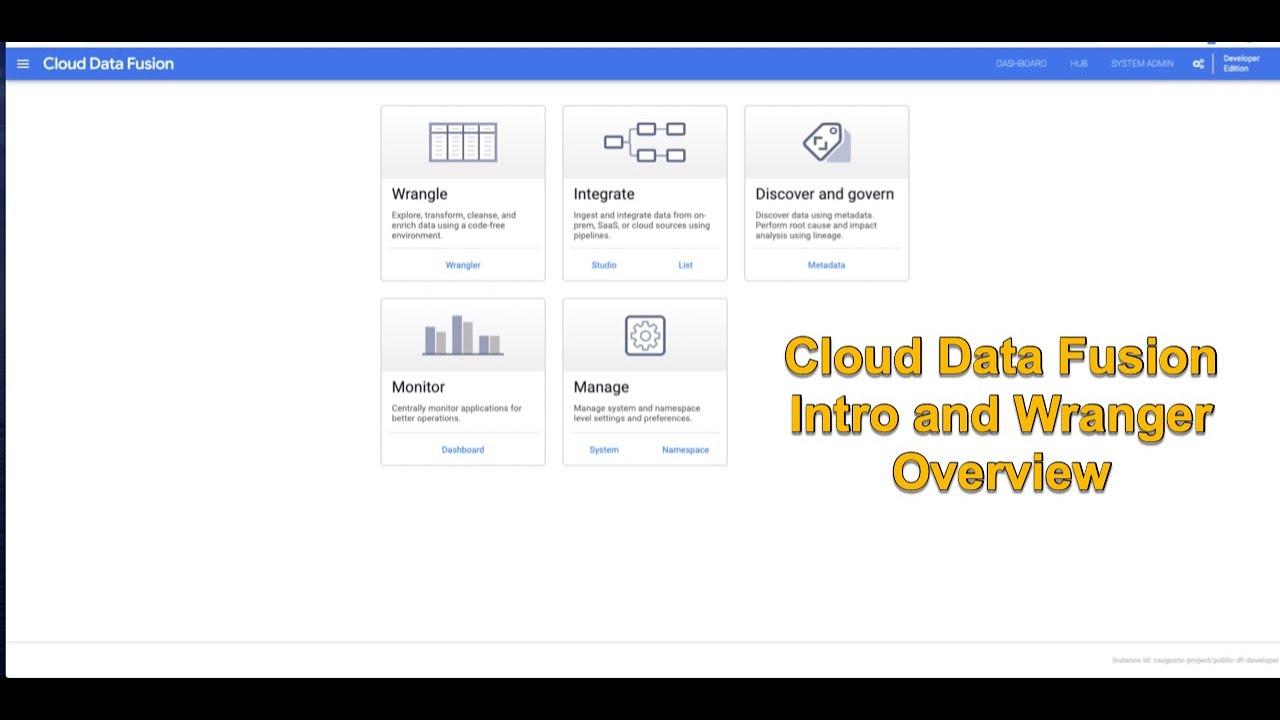Image resolution: width=1280 pixels, height=720 pixels.
Task: Click the Manage card heading
Action: pos(601,387)
